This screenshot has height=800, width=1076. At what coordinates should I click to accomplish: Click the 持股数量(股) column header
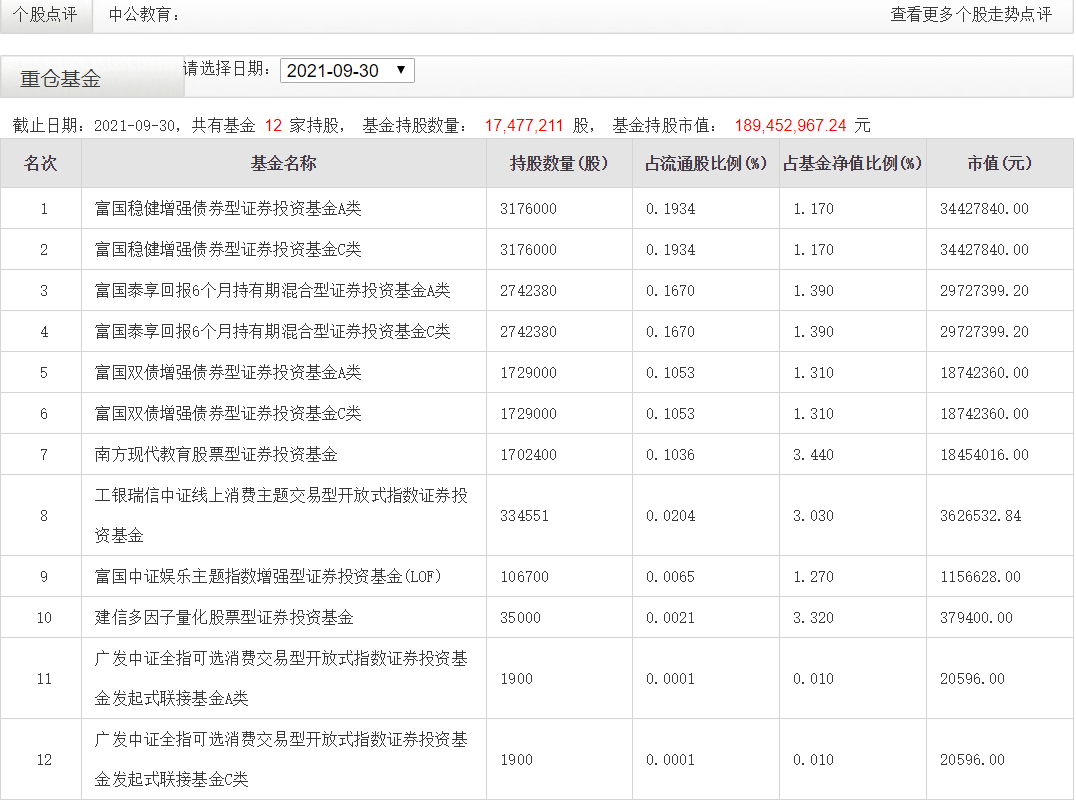pos(557,163)
